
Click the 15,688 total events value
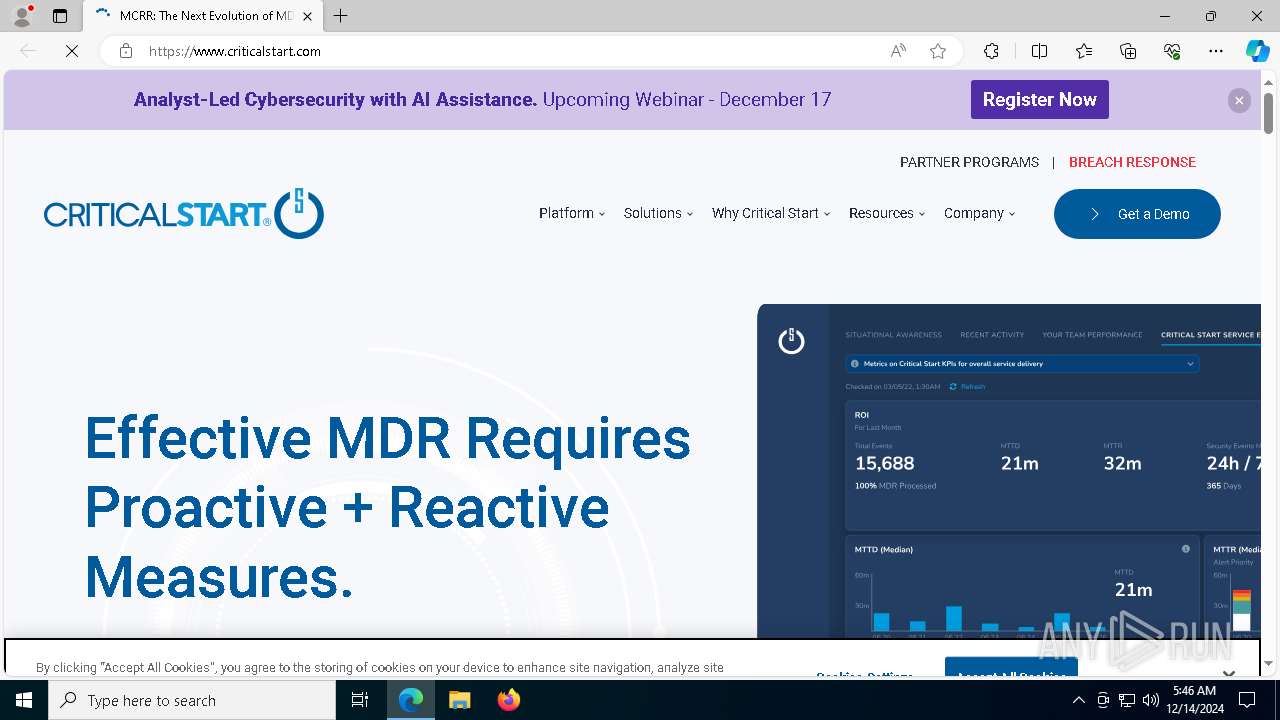pyautogui.click(x=884, y=463)
